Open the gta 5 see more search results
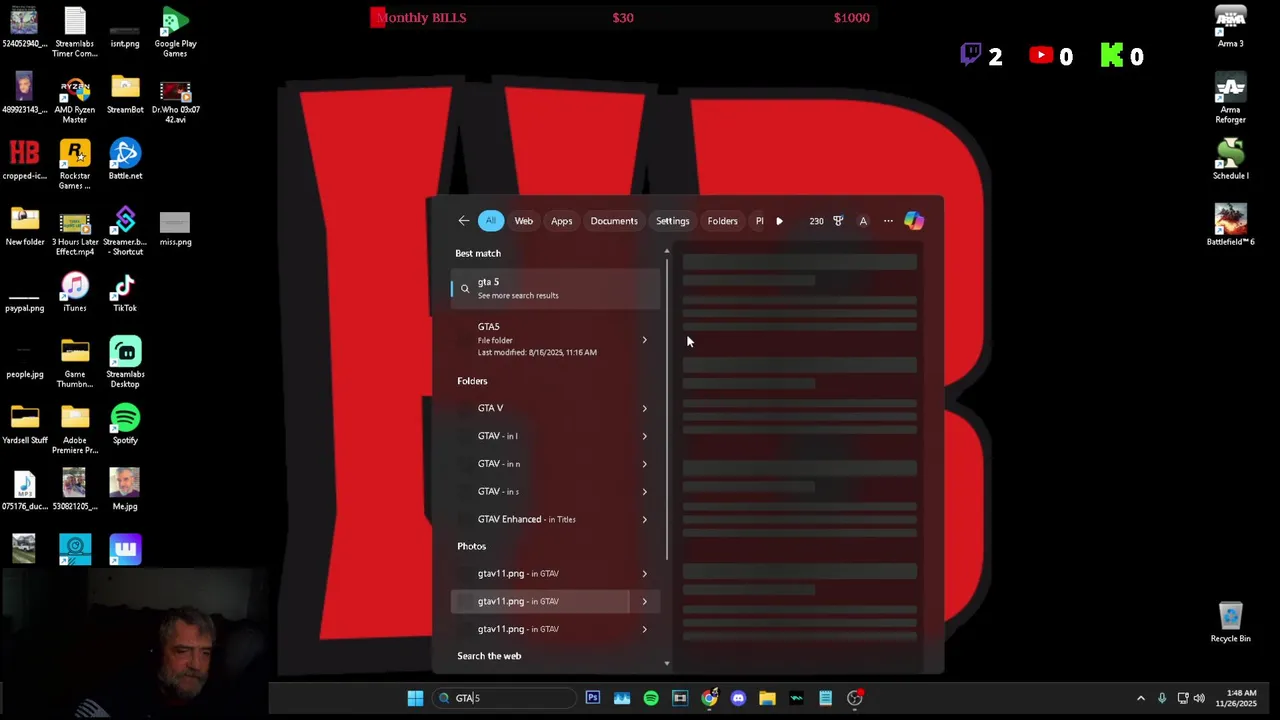The height and width of the screenshot is (720, 1280). (x=555, y=288)
